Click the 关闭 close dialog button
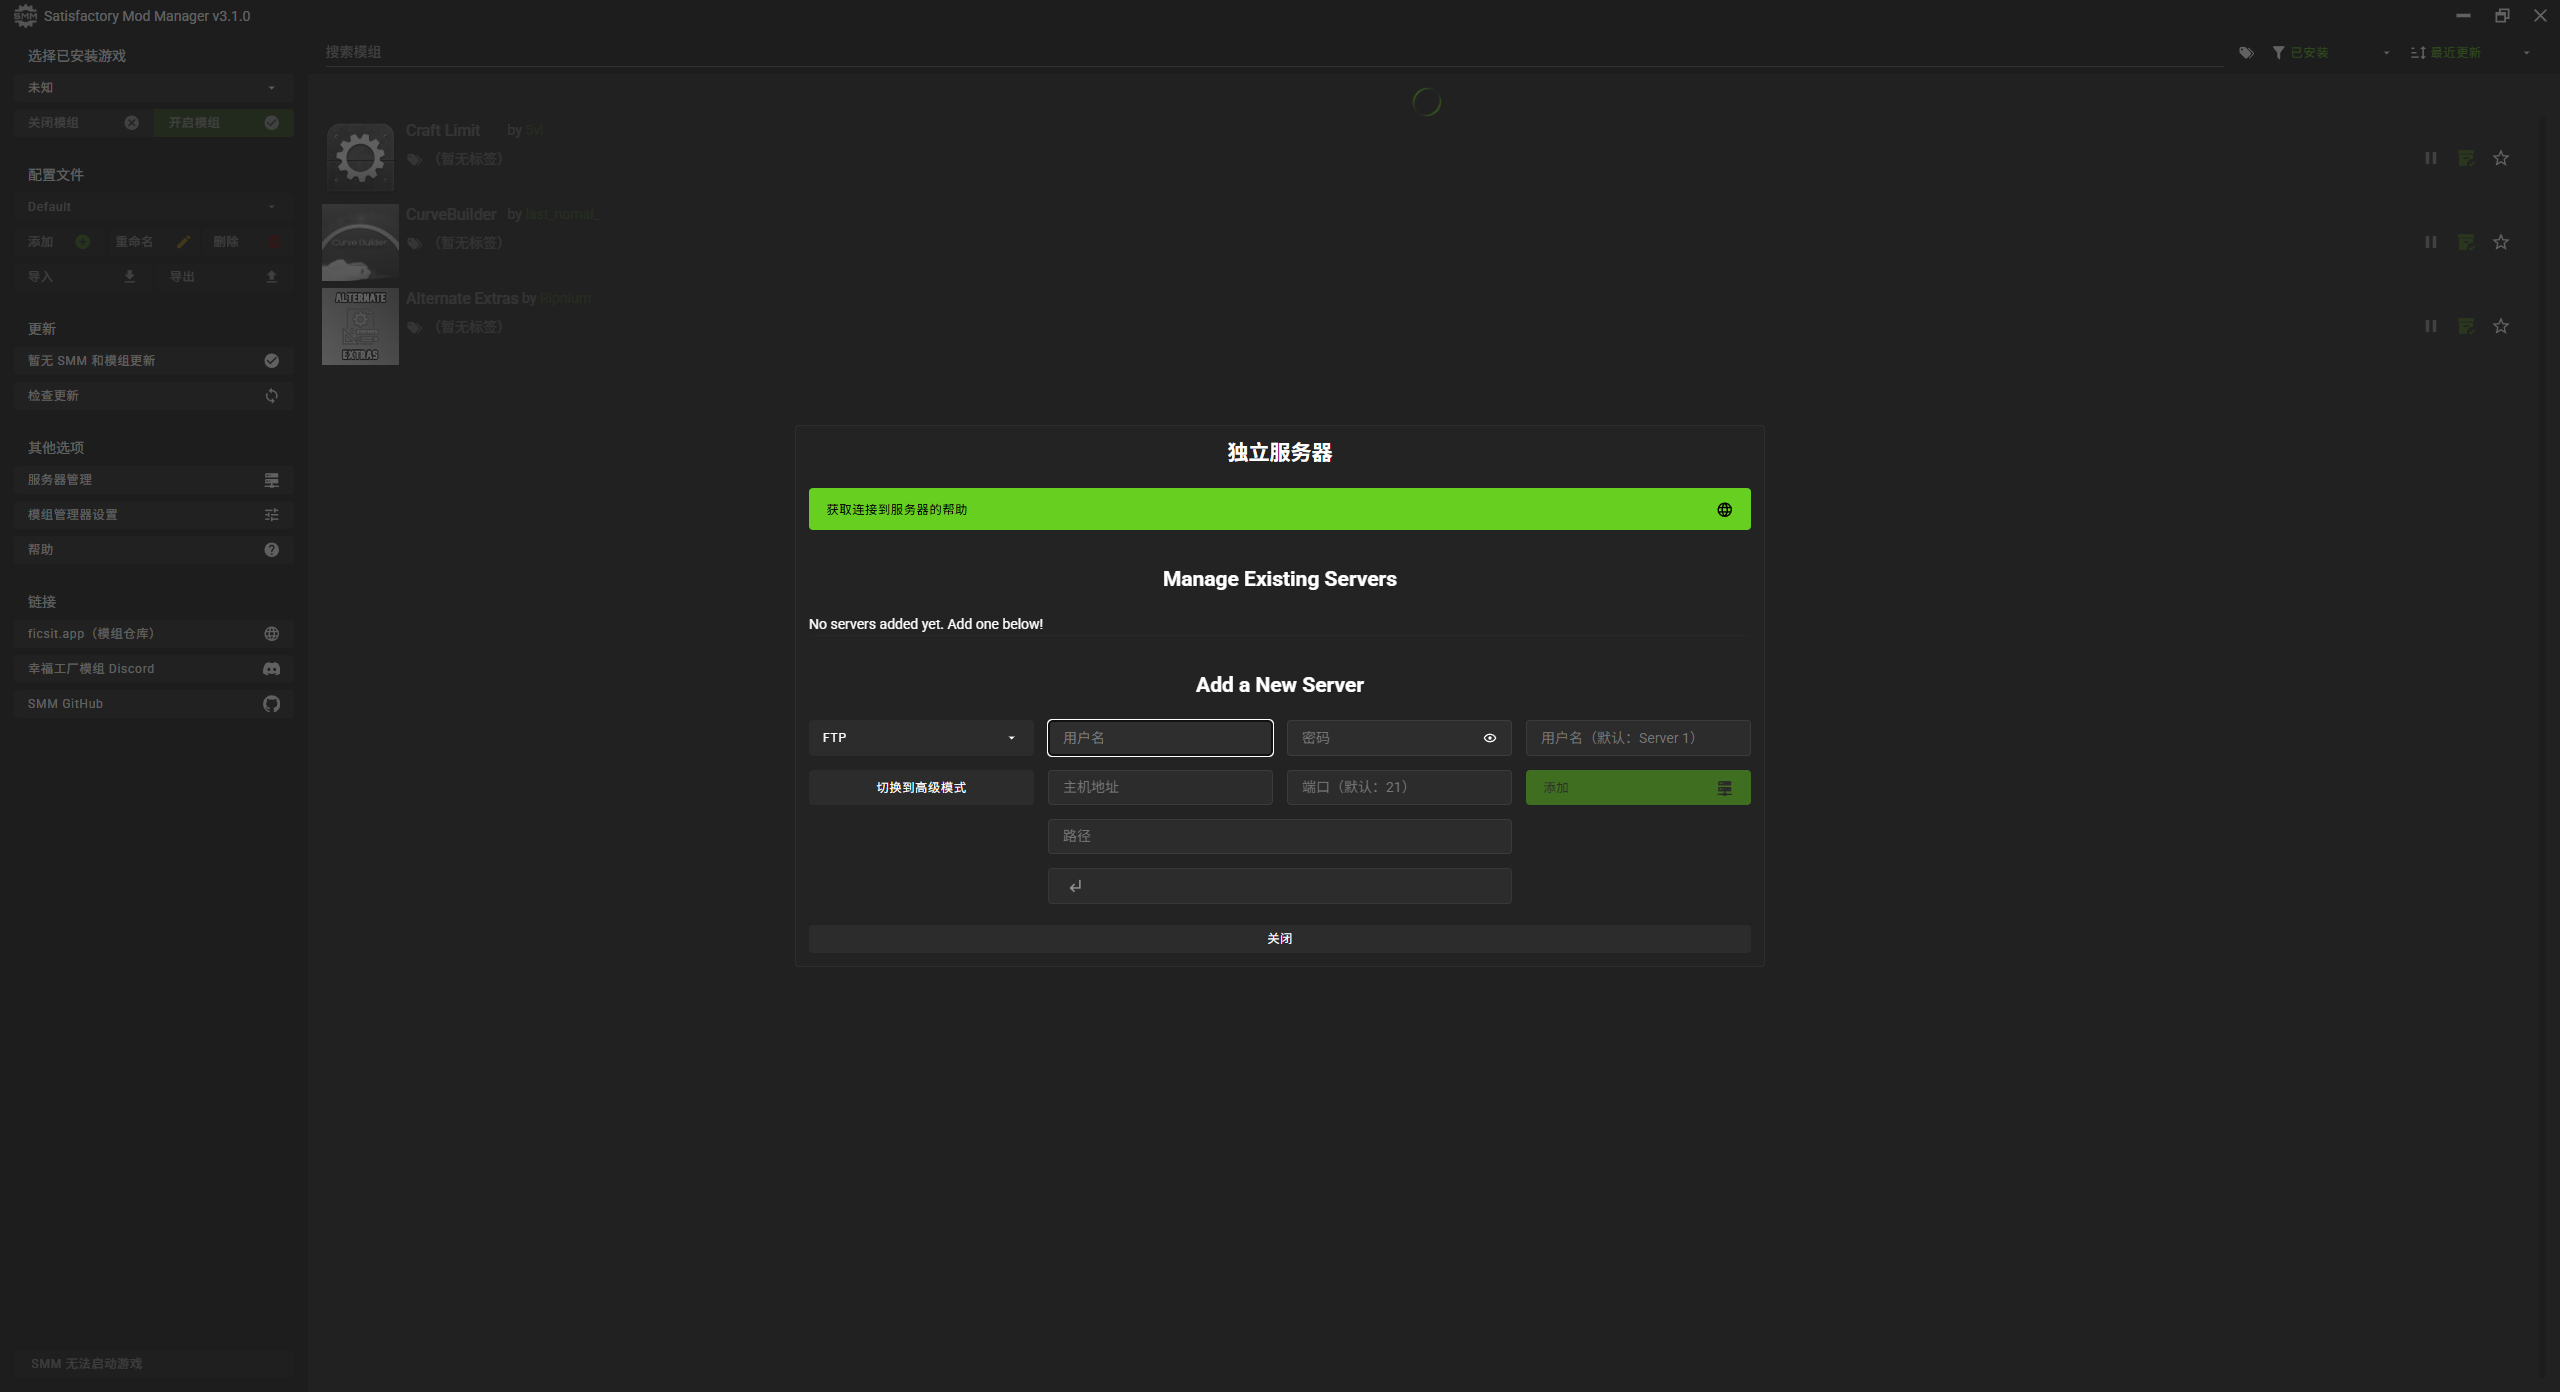This screenshot has height=1392, width=2560. [1279, 938]
